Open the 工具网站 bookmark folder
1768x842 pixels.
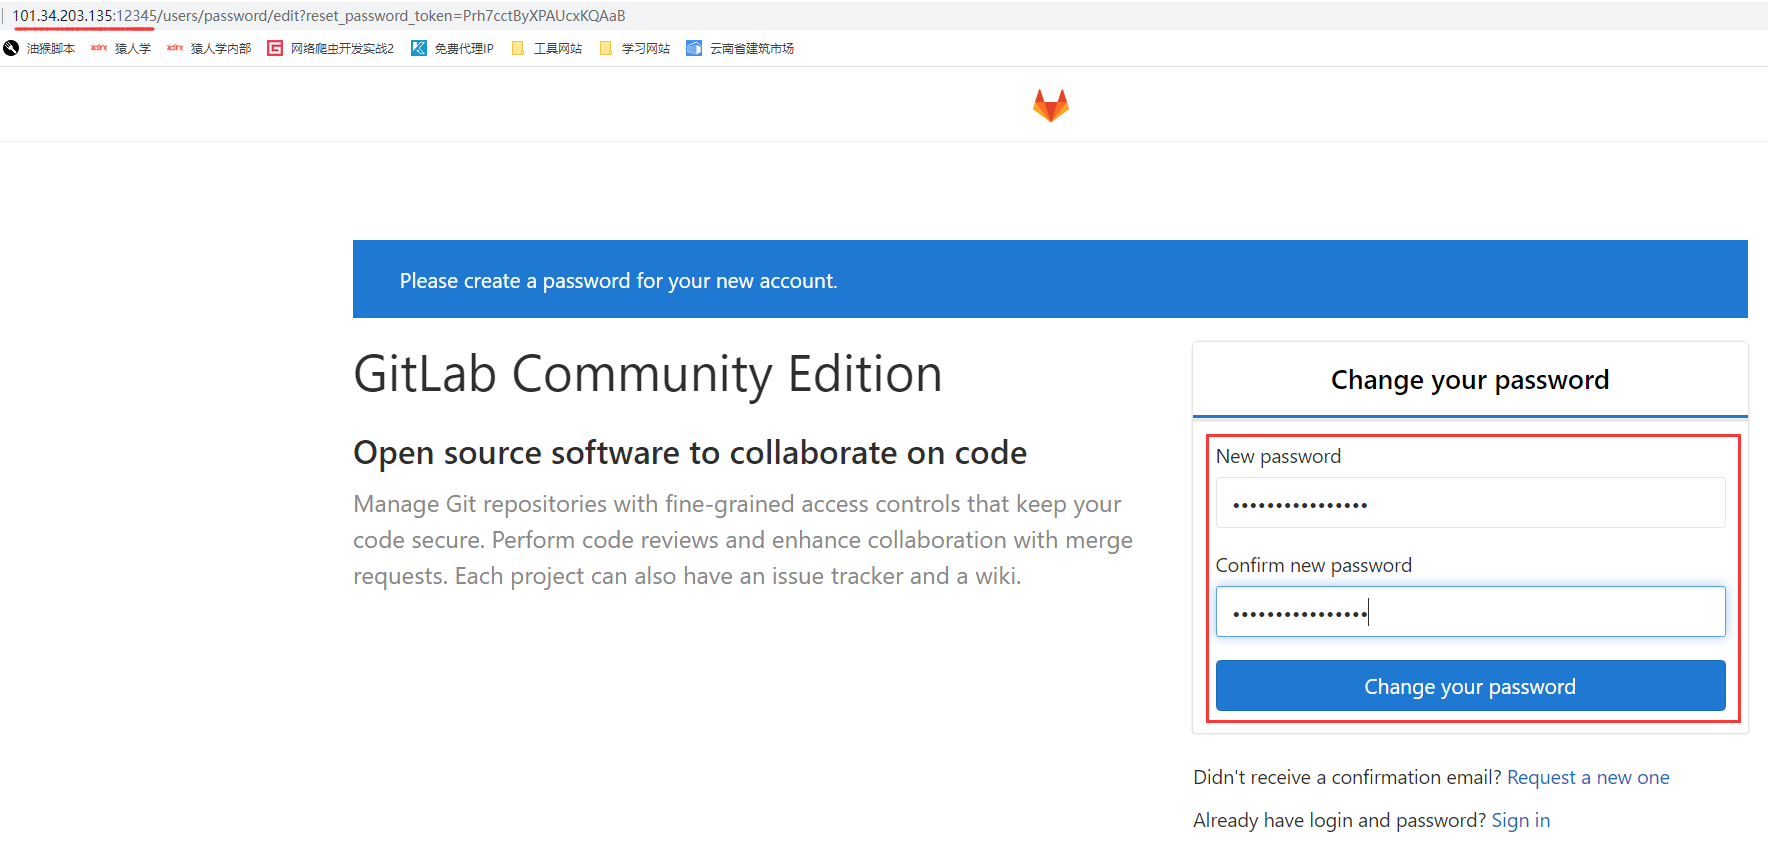pyautogui.click(x=547, y=48)
